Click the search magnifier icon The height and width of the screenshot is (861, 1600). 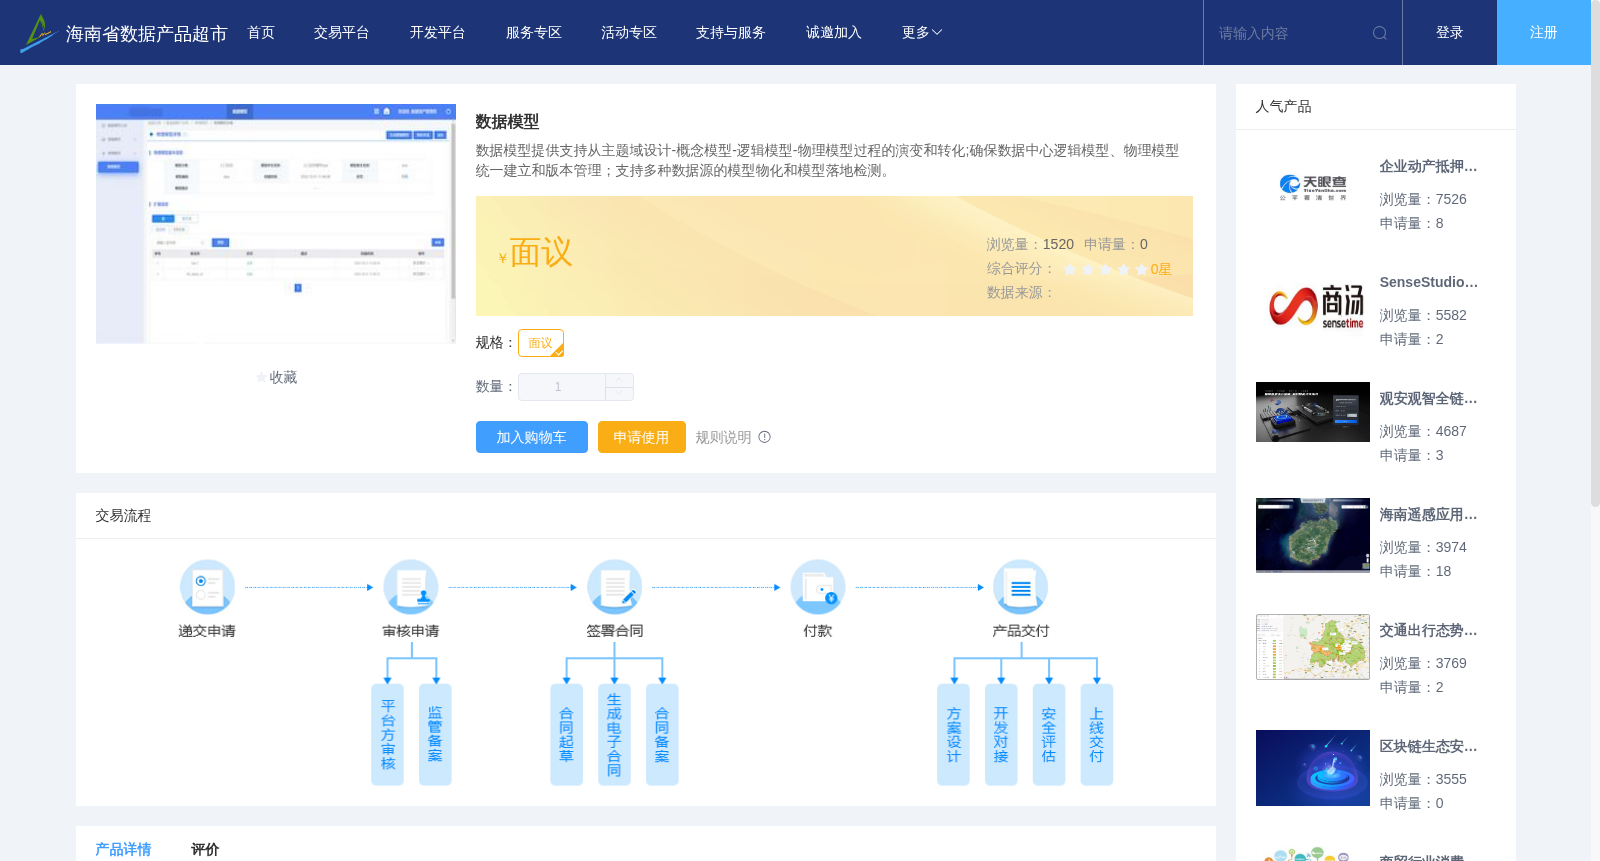tap(1380, 33)
